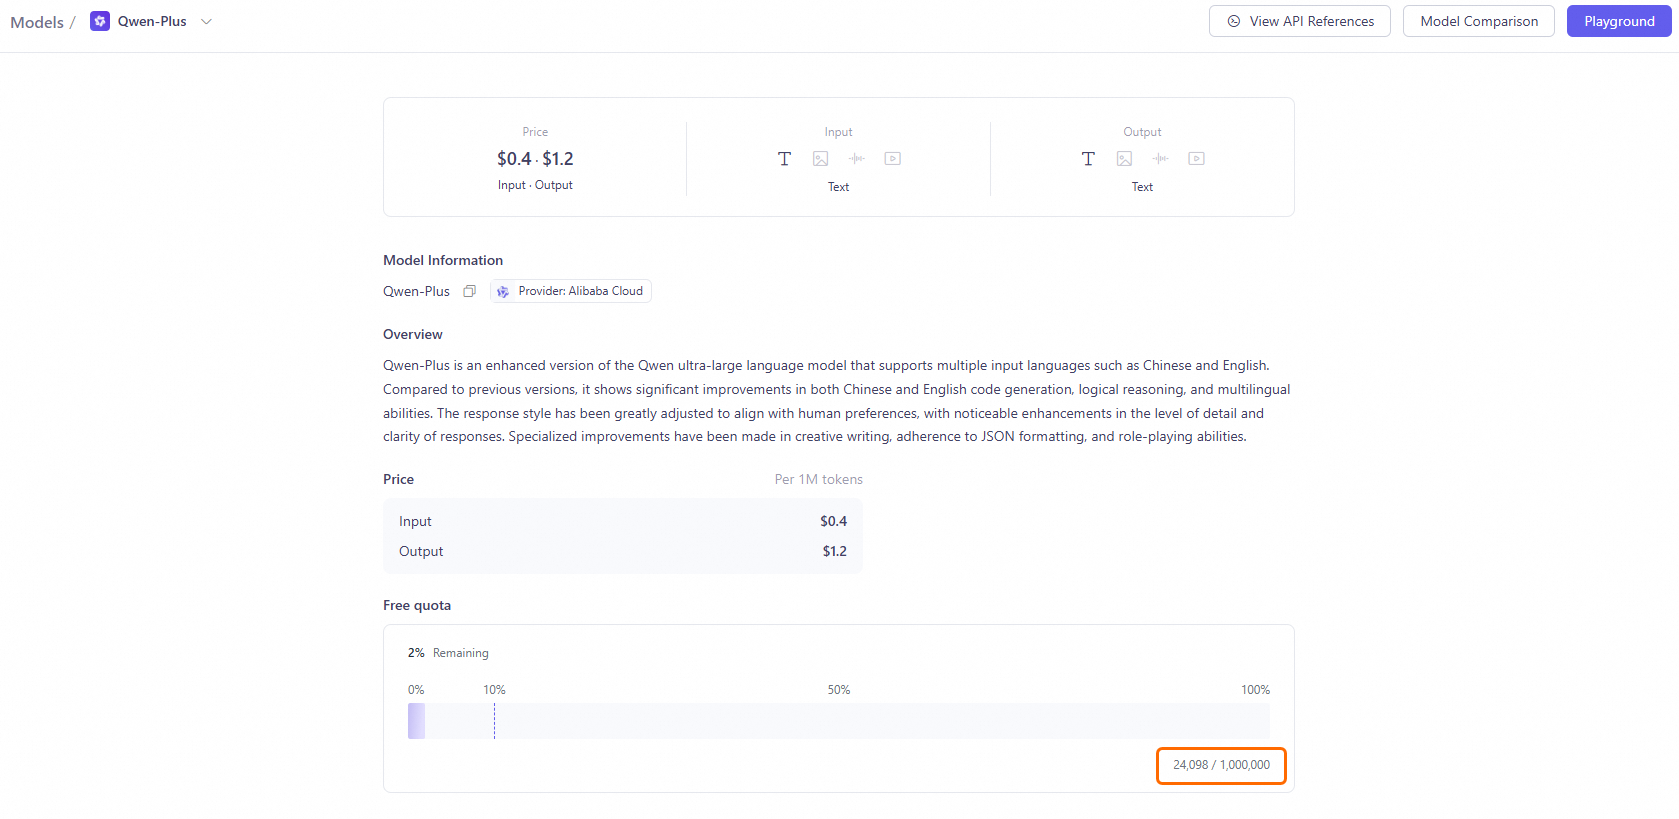Open View API References
This screenshot has height=819, width=1679.
coord(1299,21)
